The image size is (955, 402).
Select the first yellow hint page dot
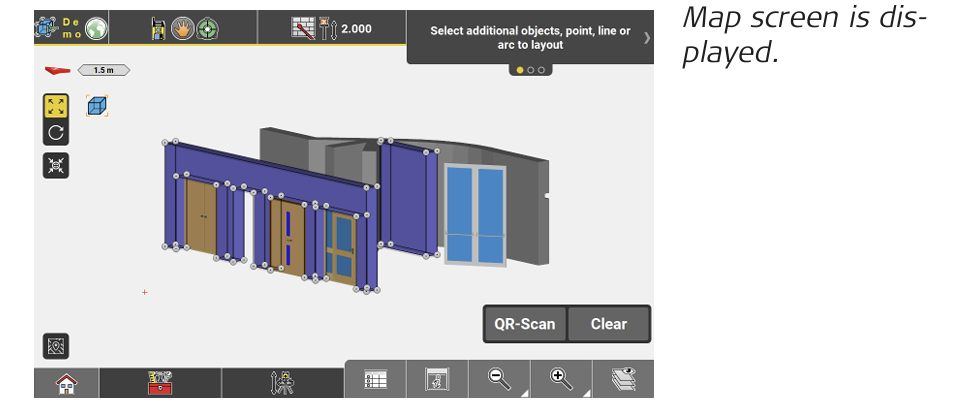(520, 70)
